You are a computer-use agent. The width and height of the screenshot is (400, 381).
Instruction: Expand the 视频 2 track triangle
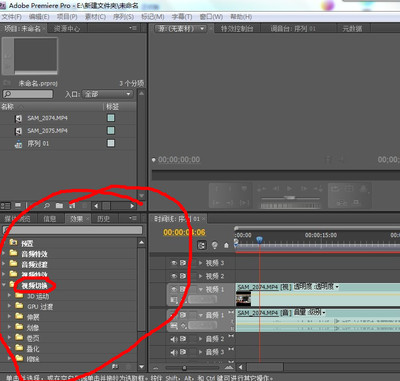coord(201,276)
